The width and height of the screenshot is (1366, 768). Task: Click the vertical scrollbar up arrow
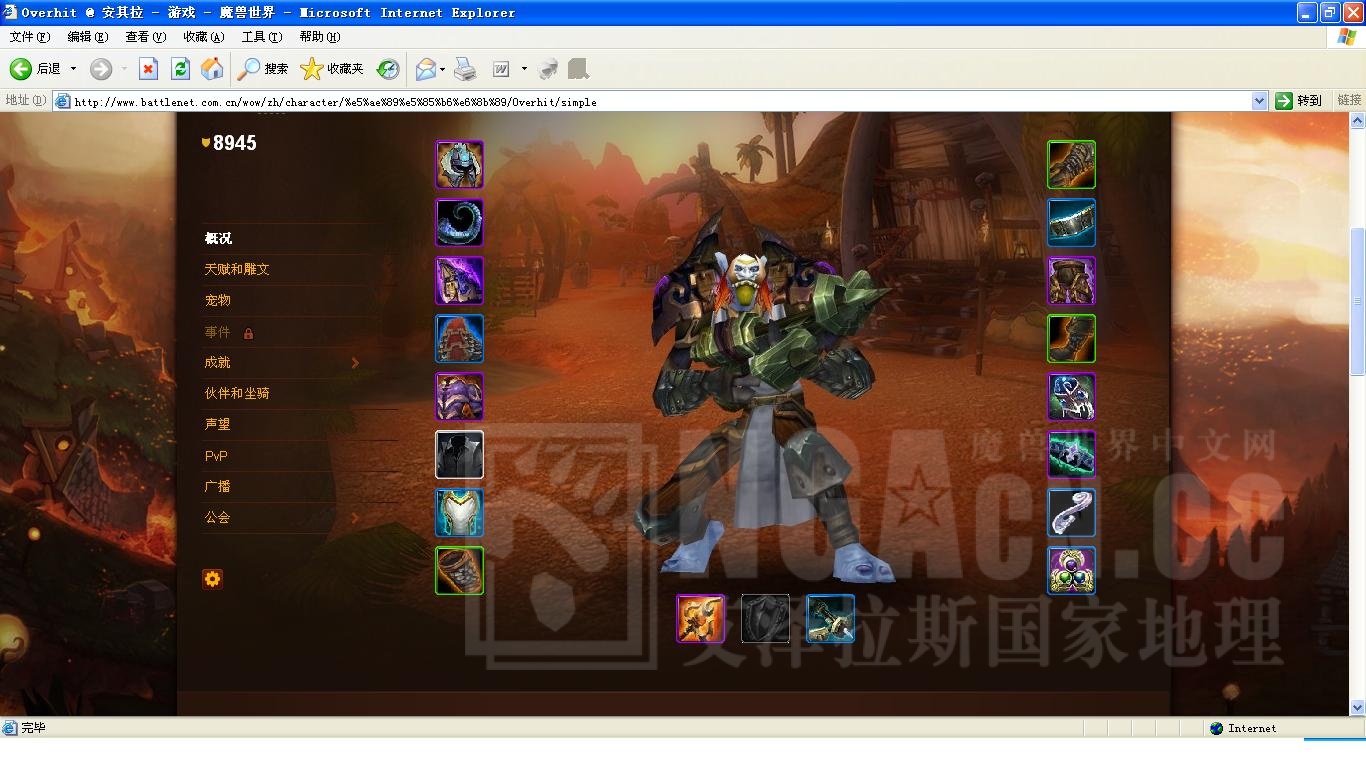(1357, 120)
